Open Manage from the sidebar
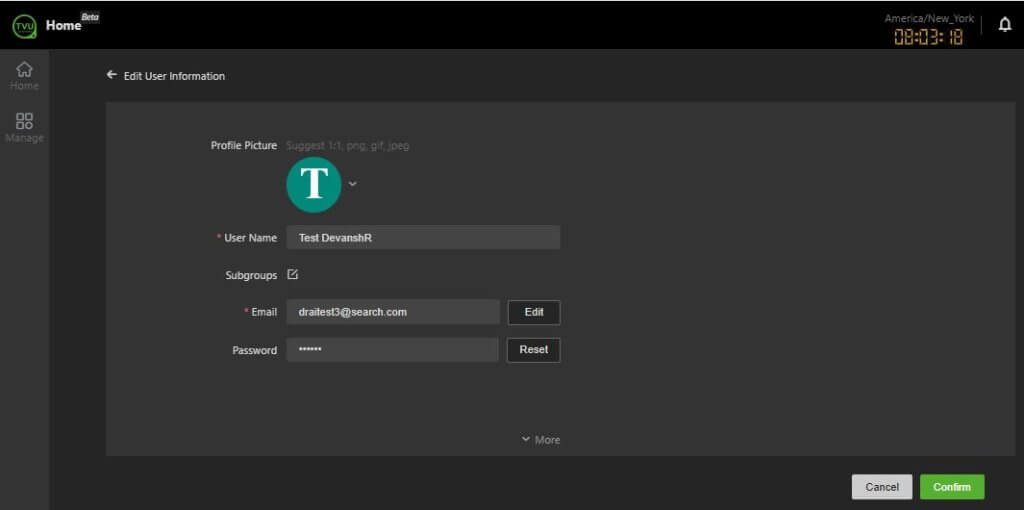This screenshot has height=510, width=1024. tap(24, 127)
